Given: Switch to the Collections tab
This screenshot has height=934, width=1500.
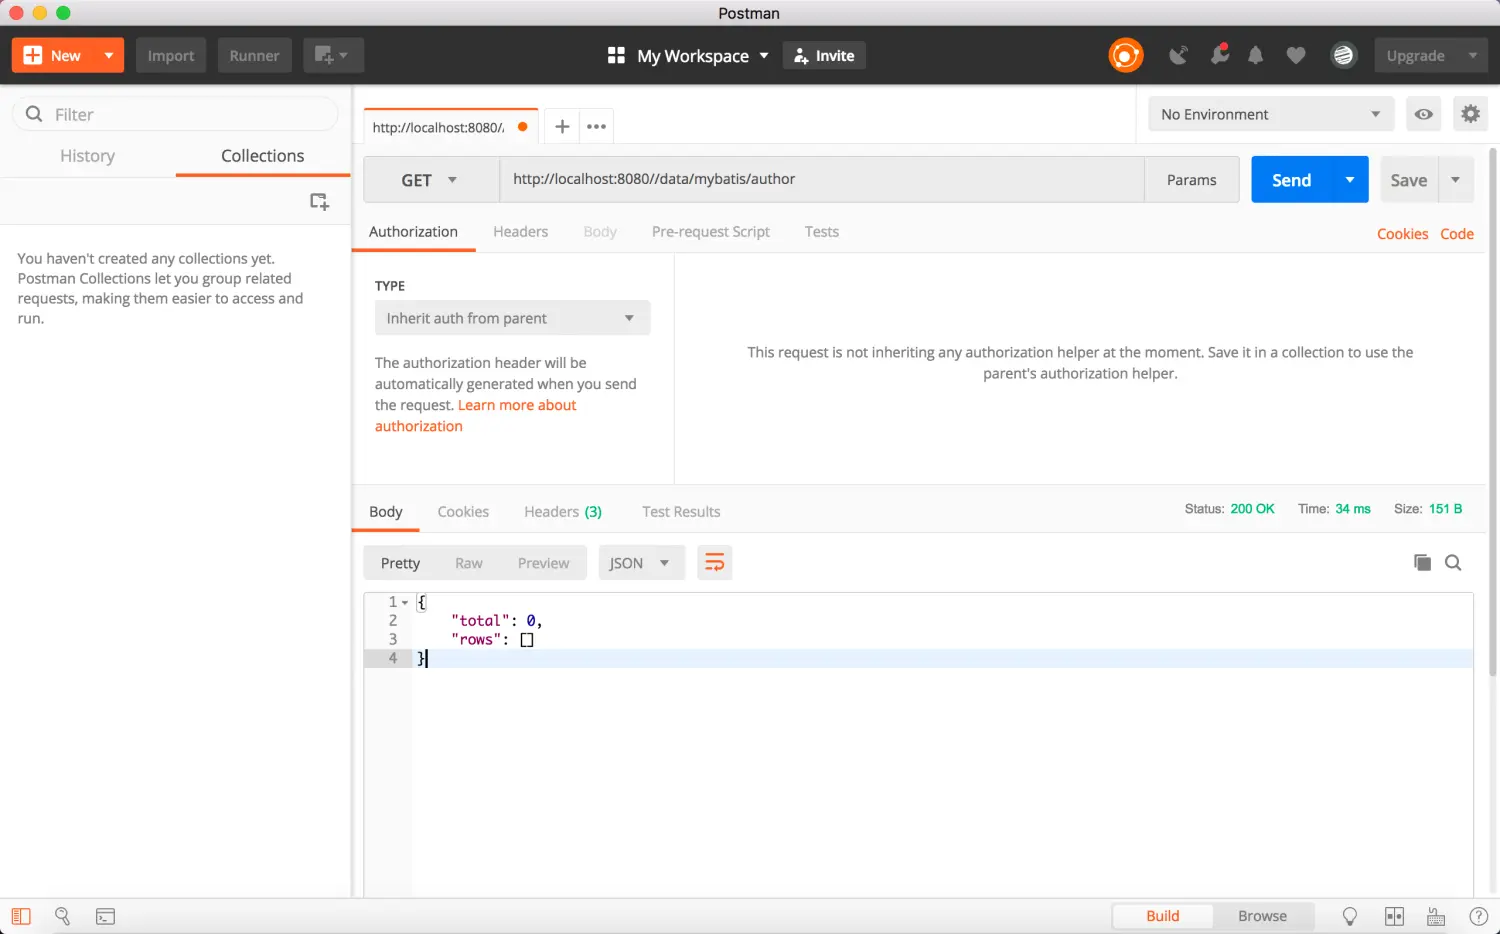Looking at the screenshot, I should pos(262,156).
